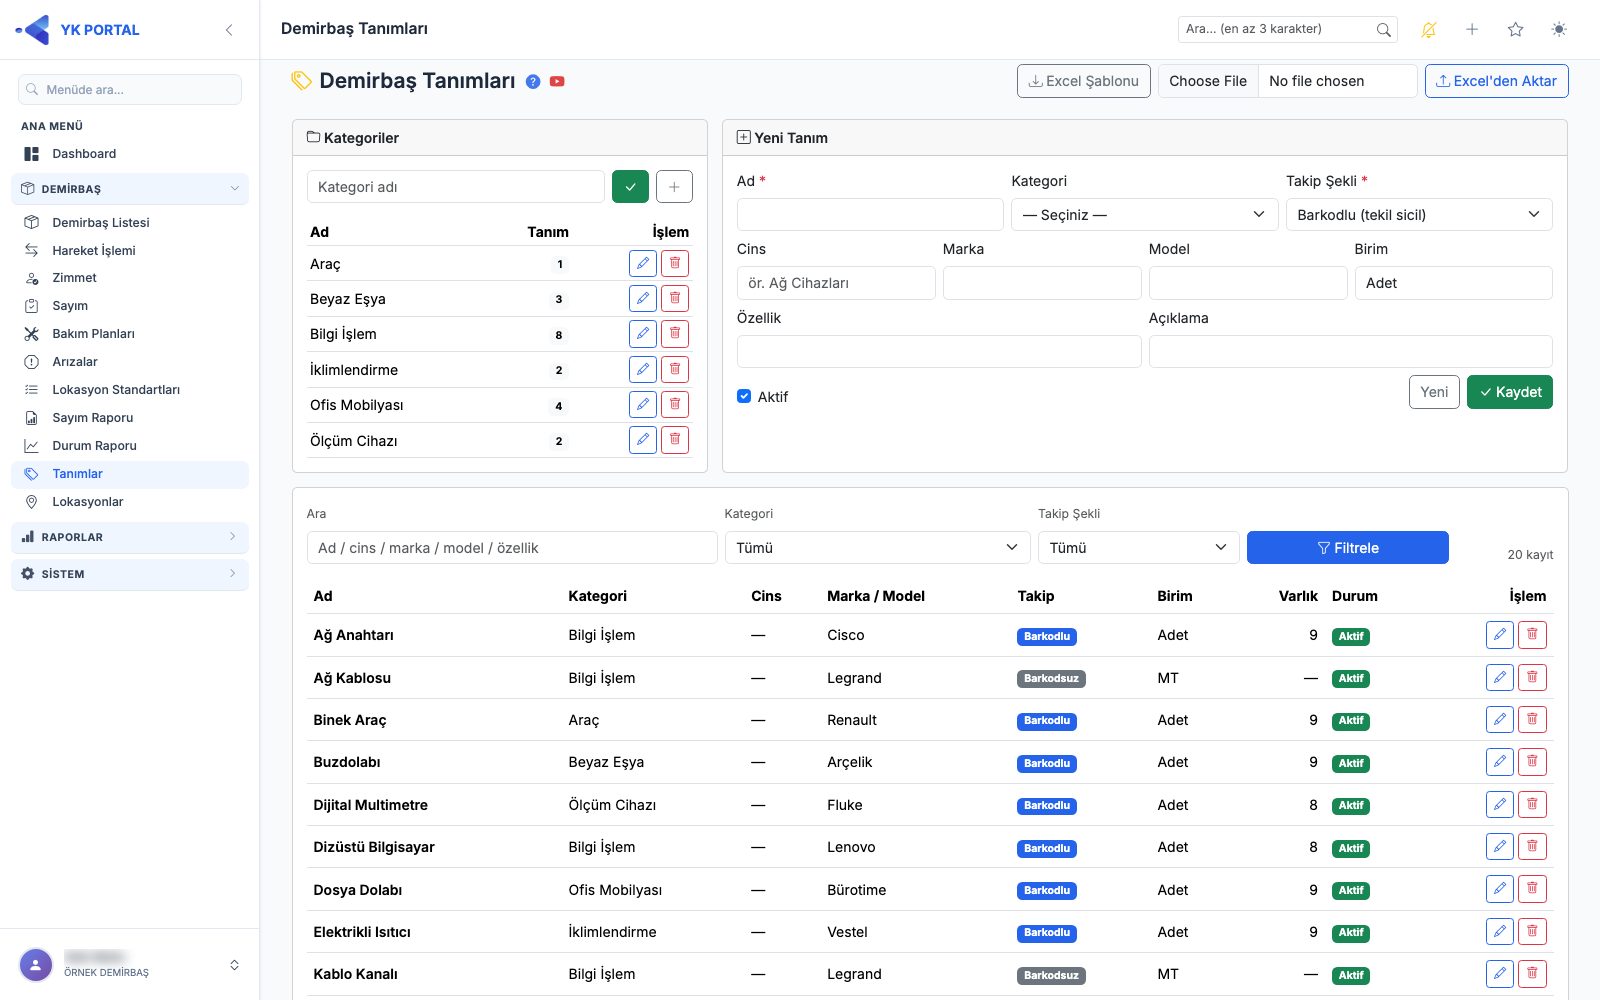Open the Kategori filter dropdown Tümü
The image size is (1600, 1000).
click(877, 548)
